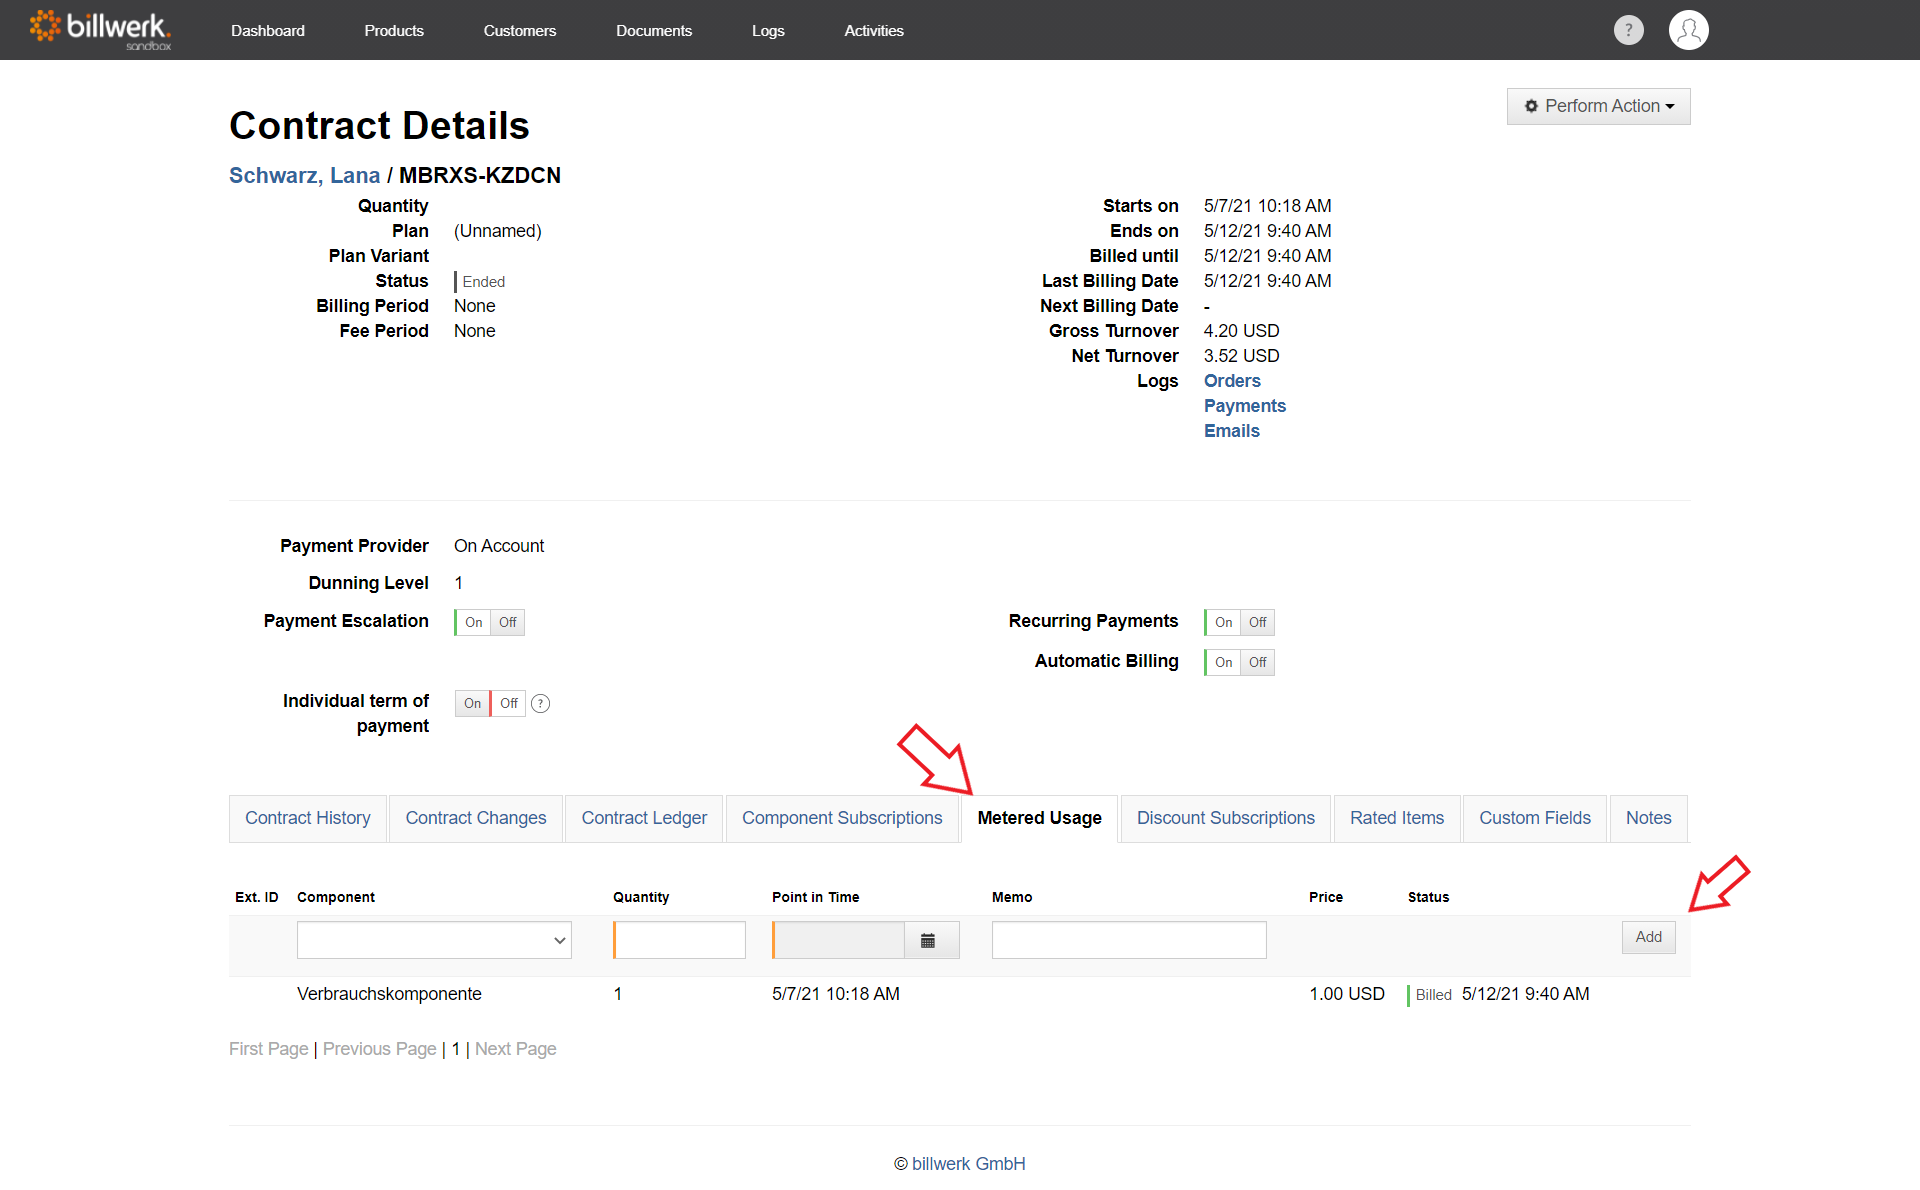Click the Add button
Image resolution: width=1920 pixels, height=1190 pixels.
tap(1649, 937)
